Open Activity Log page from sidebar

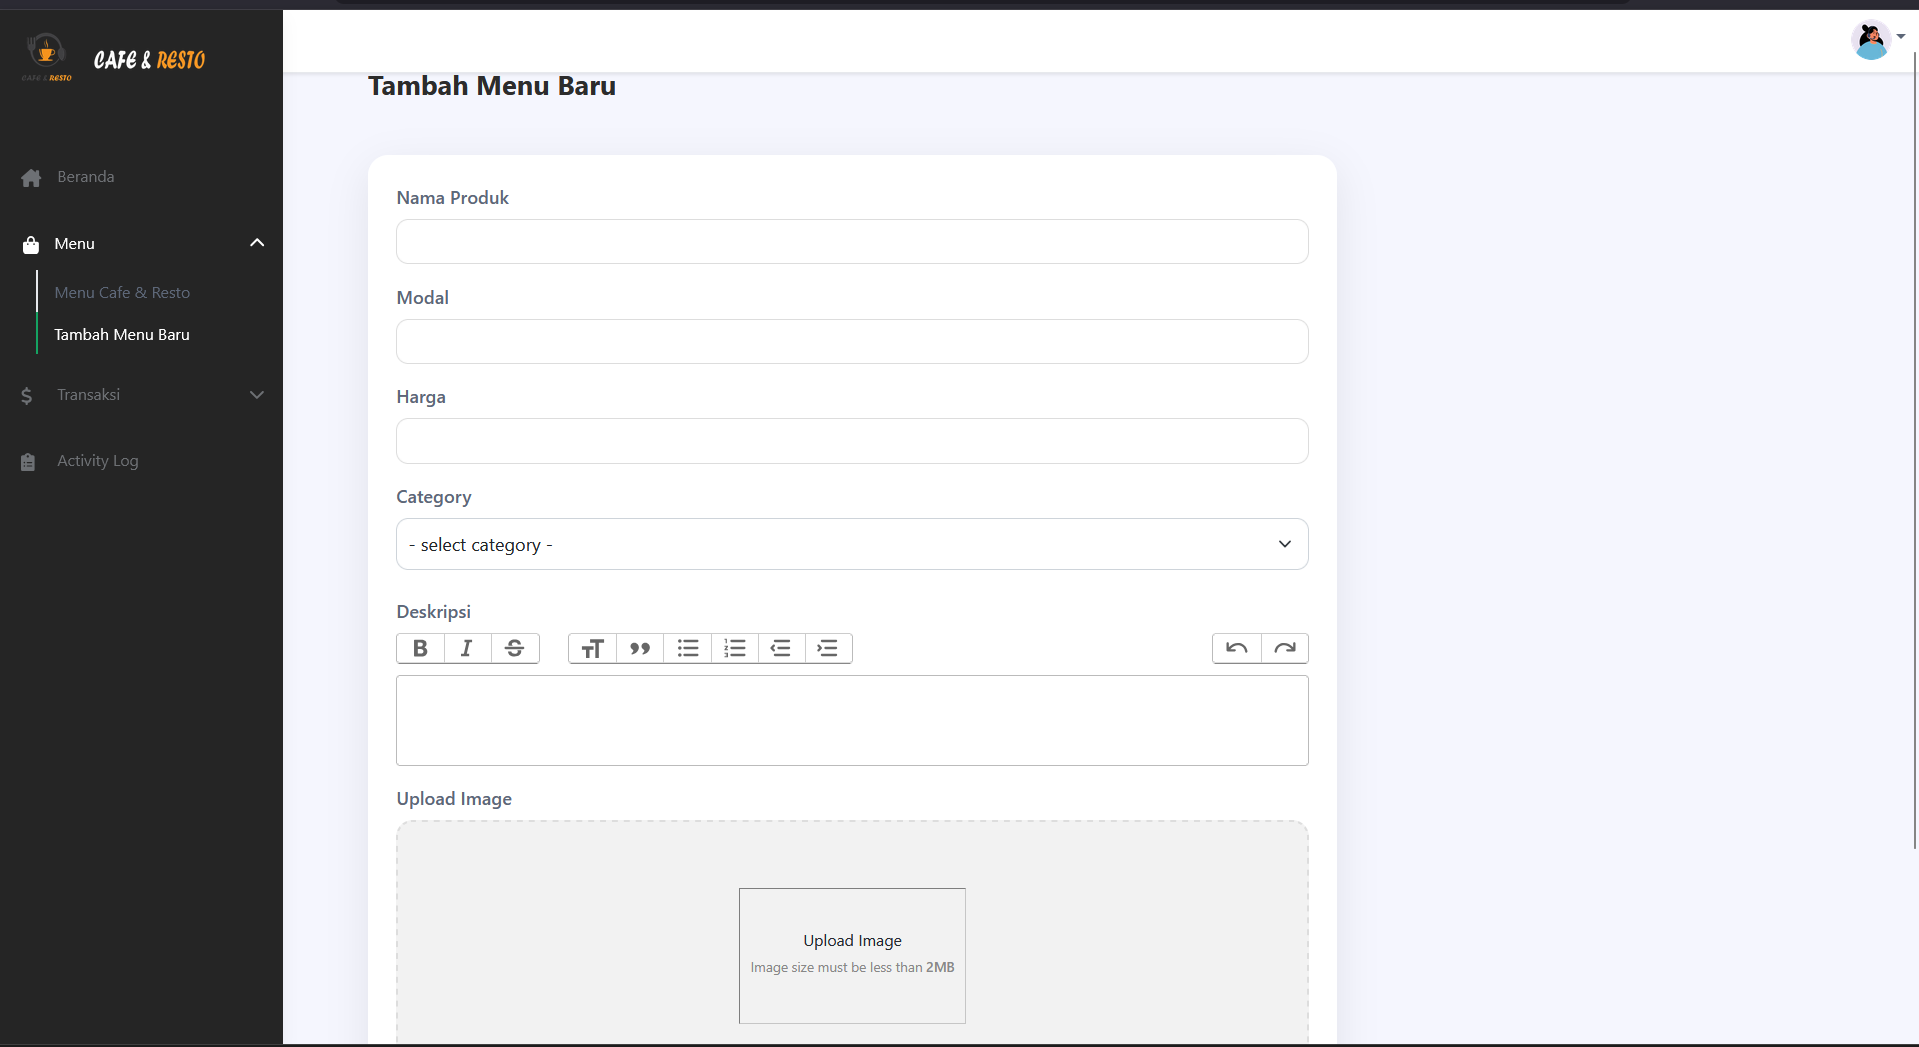(98, 461)
